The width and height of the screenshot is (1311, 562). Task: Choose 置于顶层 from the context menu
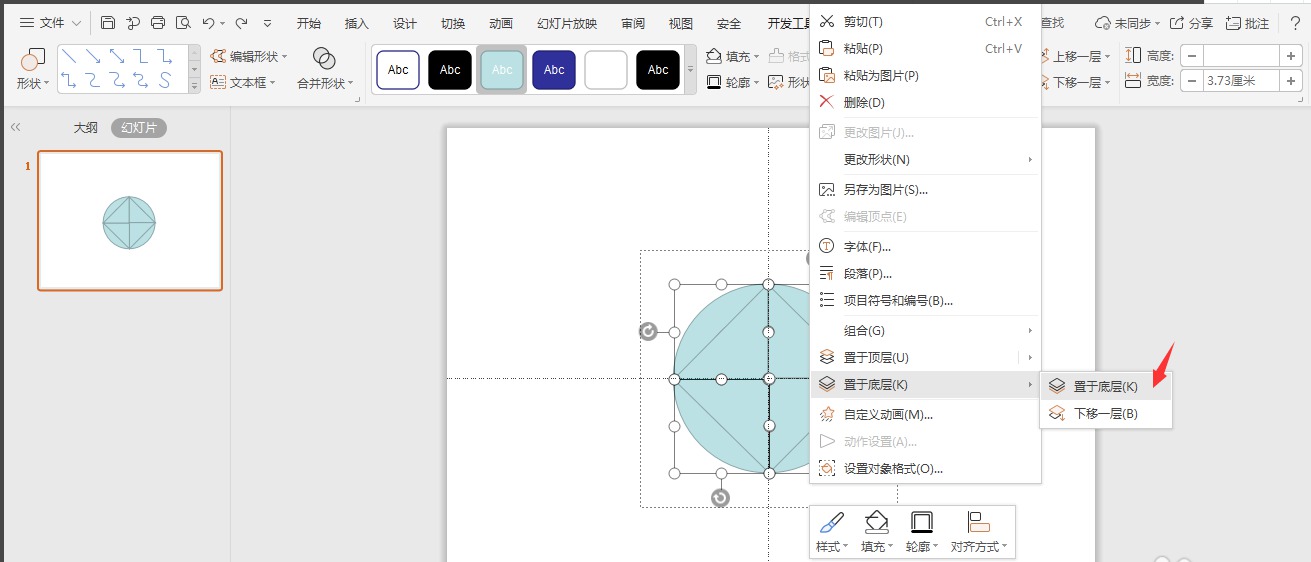coord(925,358)
